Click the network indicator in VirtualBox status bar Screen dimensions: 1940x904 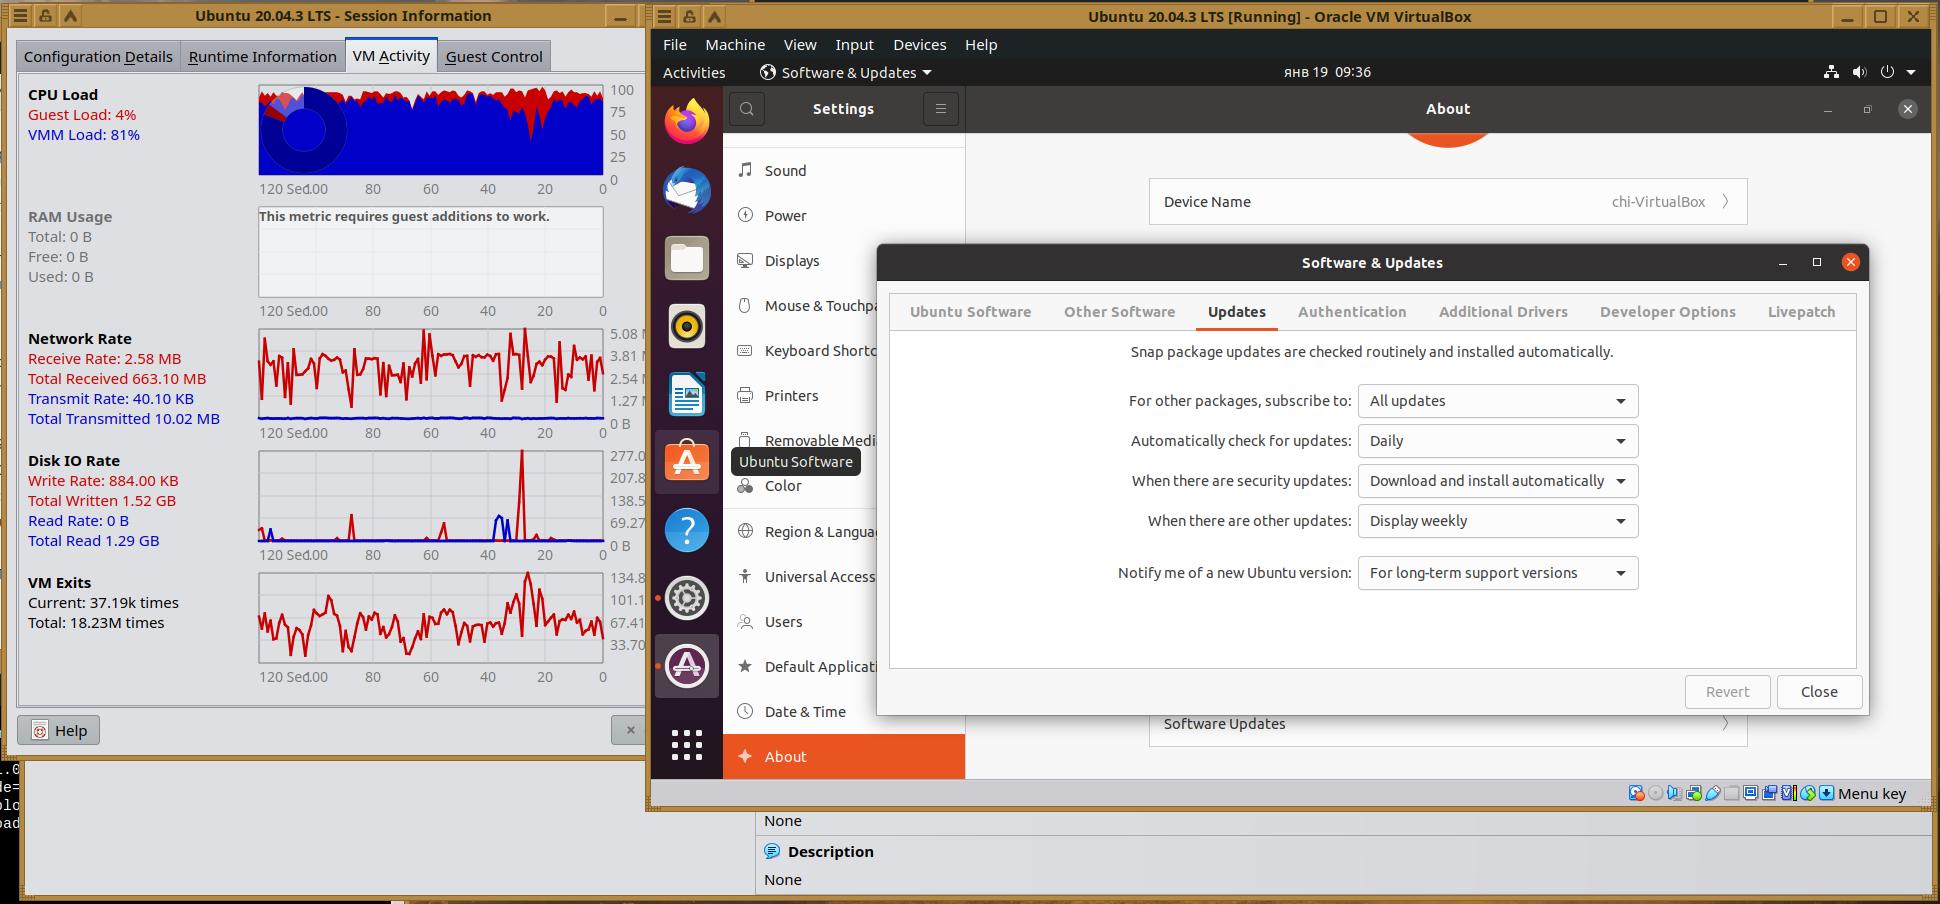point(1694,793)
